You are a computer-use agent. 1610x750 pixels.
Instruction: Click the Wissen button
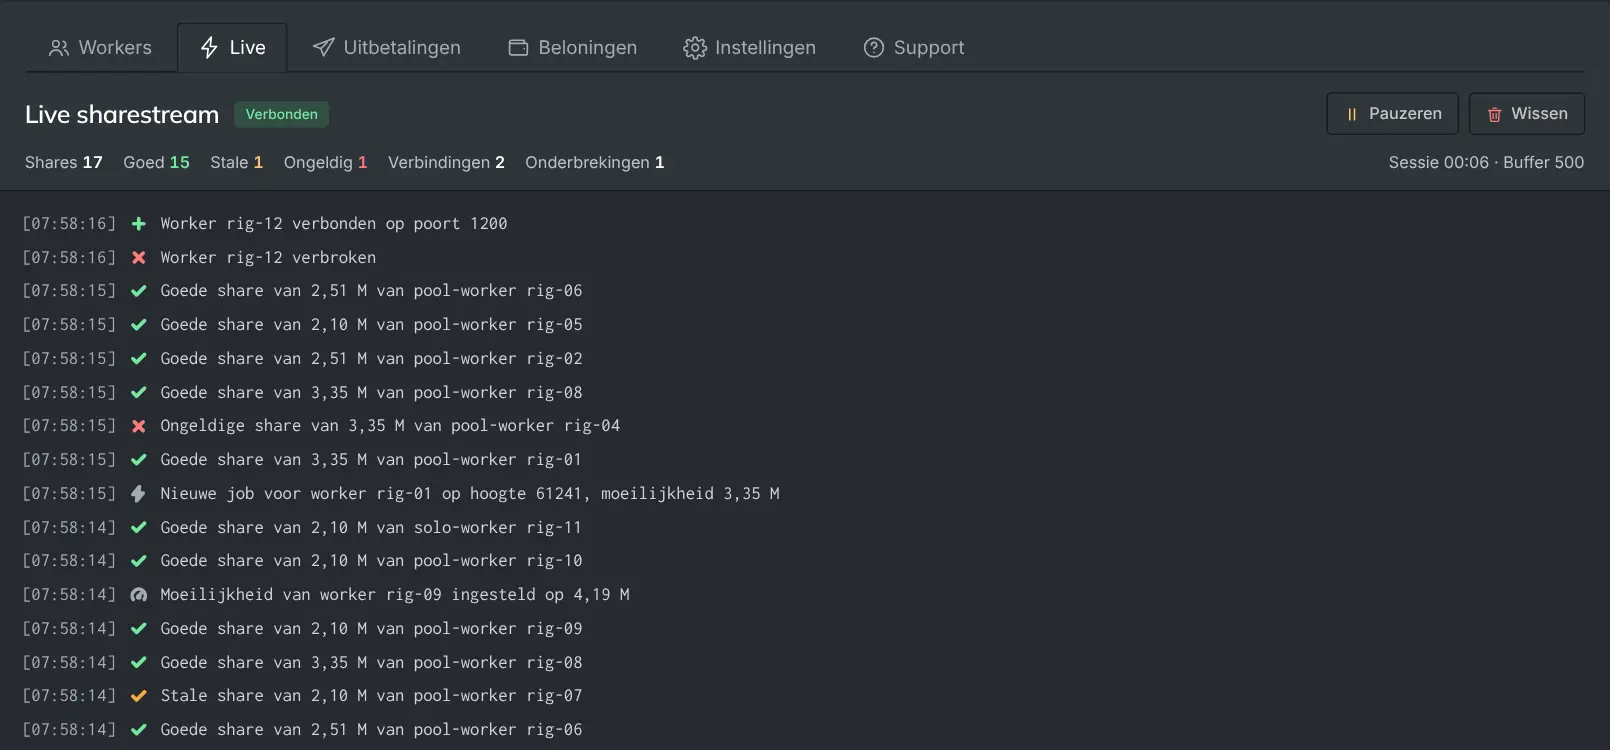1526,114
